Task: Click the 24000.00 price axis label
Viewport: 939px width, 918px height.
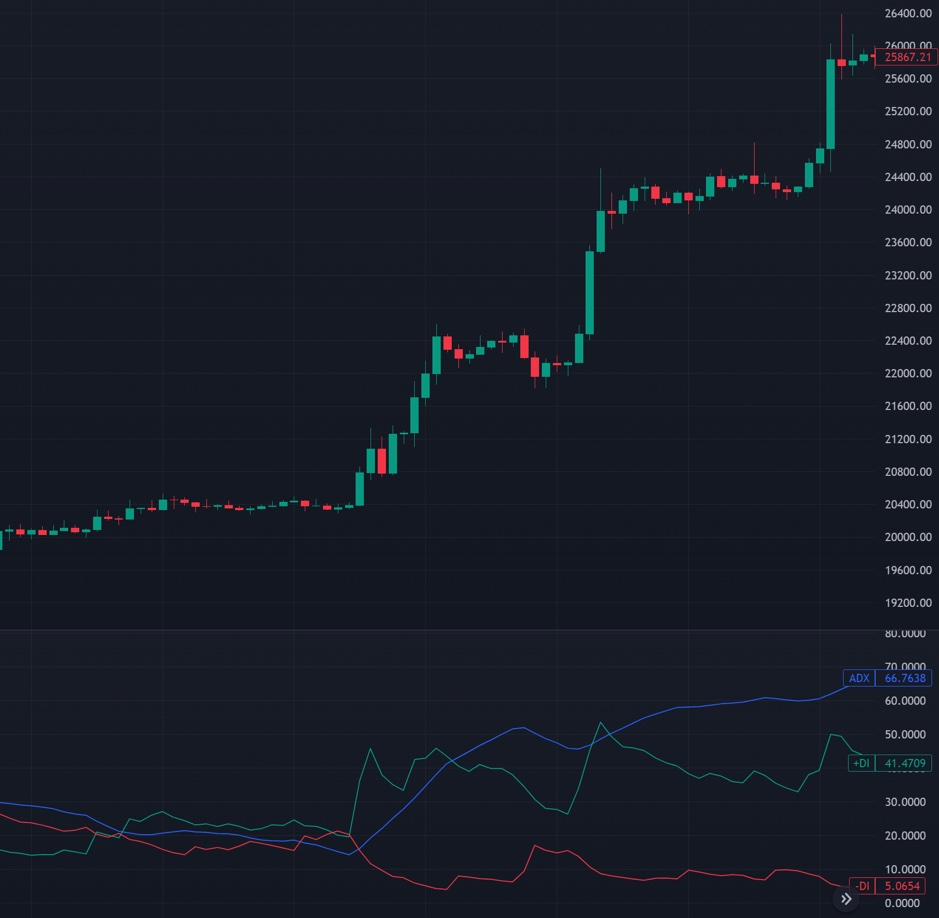Action: tap(908, 210)
